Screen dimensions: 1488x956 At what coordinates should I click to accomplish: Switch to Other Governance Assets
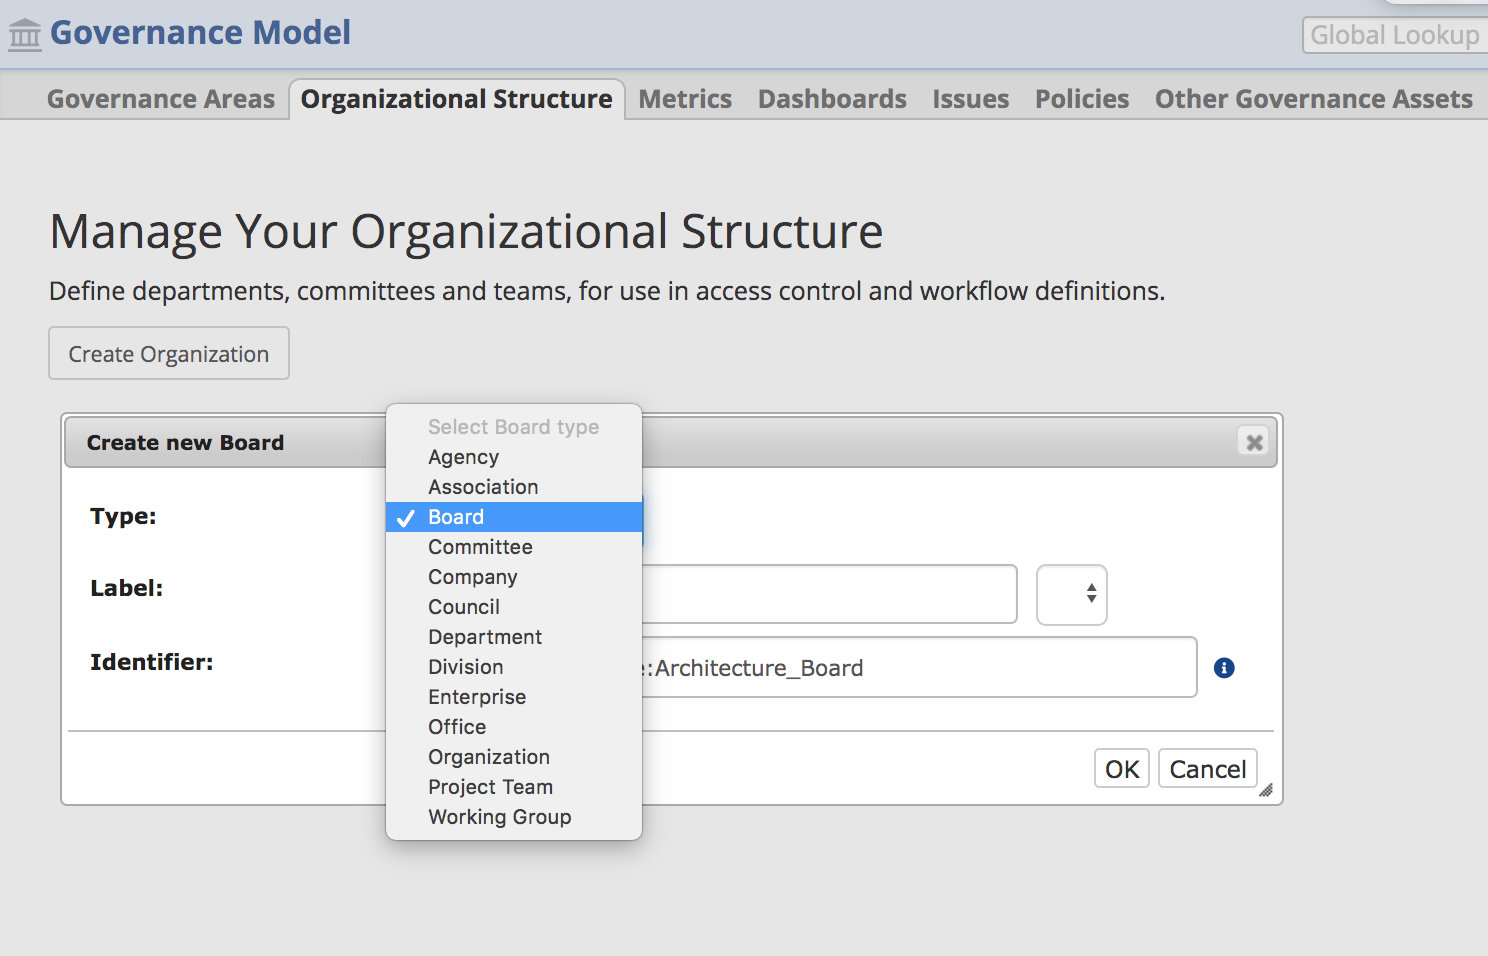point(1313,98)
